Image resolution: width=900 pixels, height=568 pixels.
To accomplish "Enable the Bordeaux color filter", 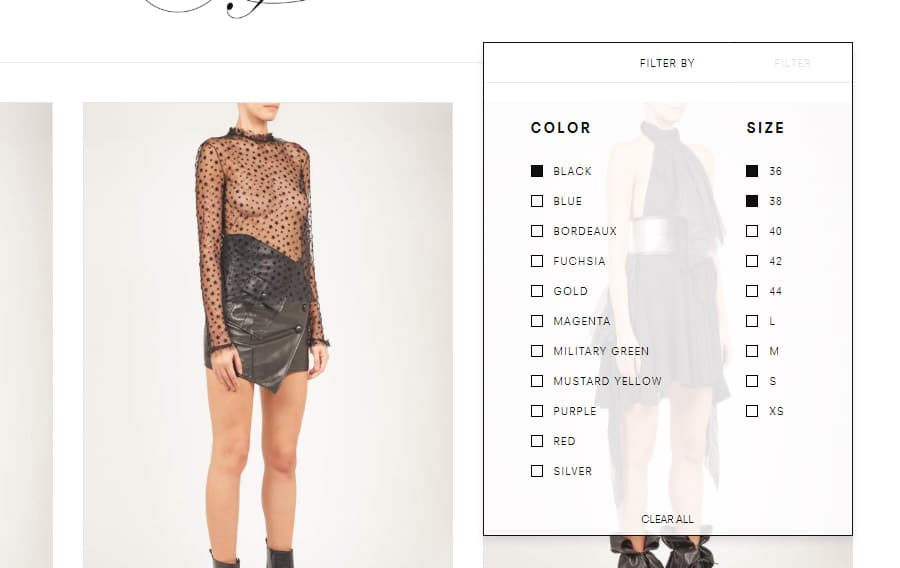I will pos(537,231).
